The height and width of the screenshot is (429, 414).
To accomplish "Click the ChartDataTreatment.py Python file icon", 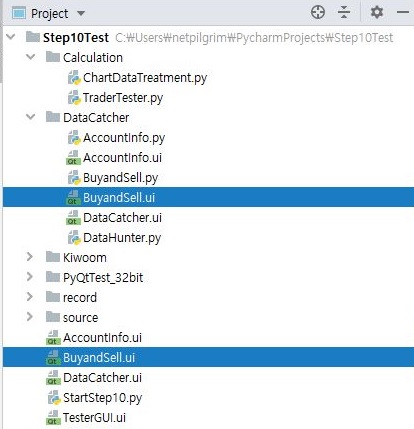I will [74, 78].
